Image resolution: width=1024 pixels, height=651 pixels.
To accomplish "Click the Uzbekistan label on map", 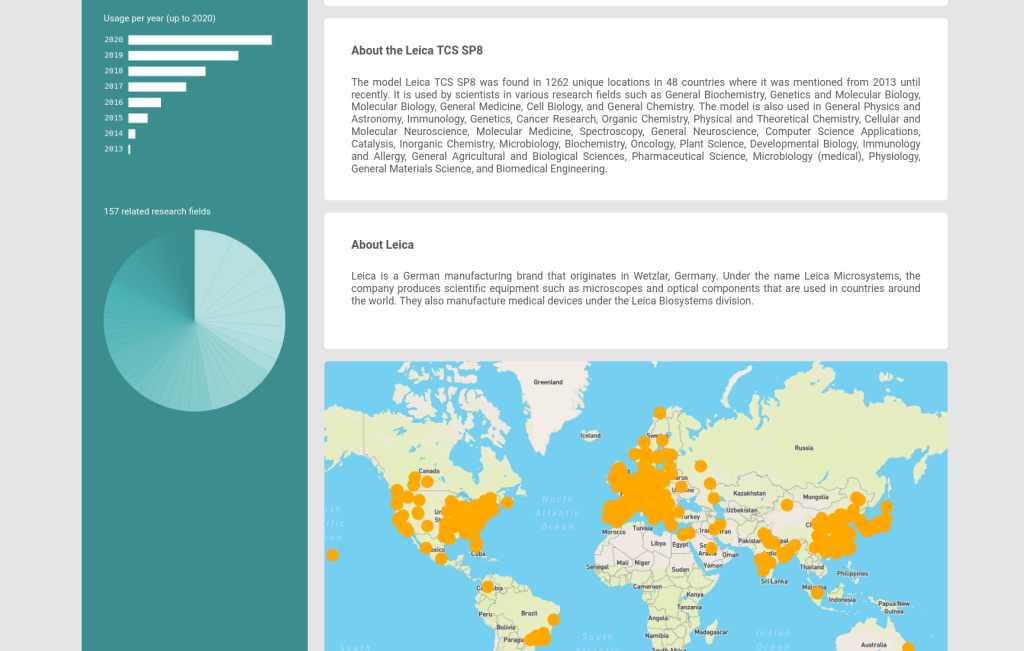I will pyautogui.click(x=742, y=510).
